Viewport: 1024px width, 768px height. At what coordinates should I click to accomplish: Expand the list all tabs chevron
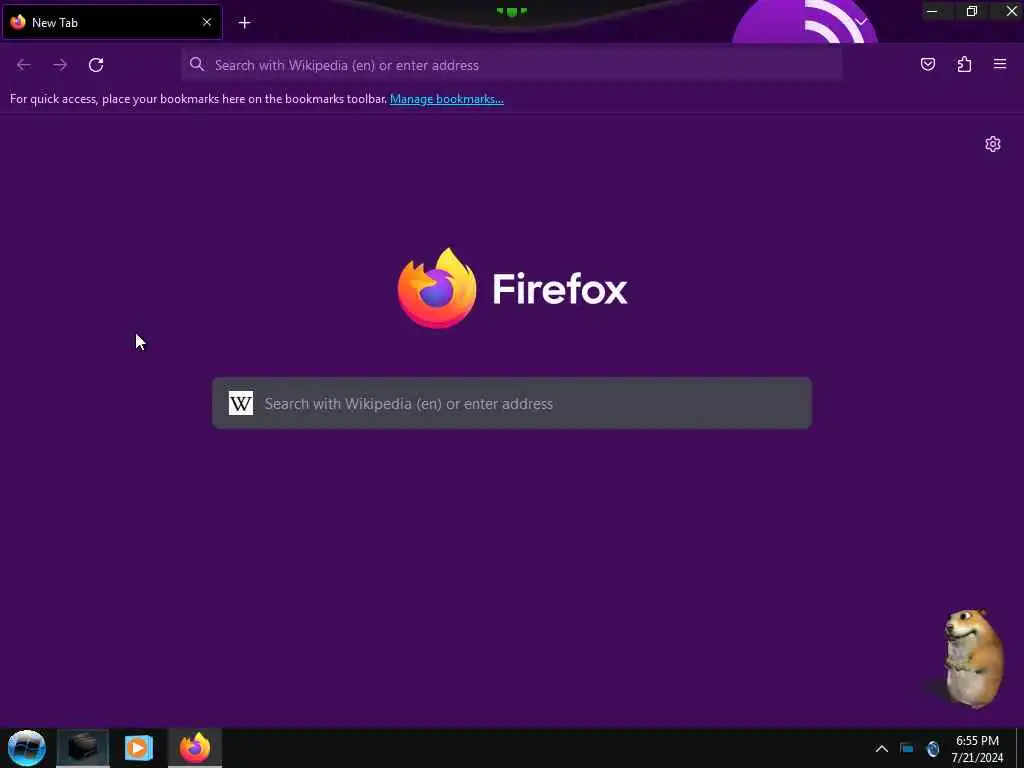pyautogui.click(x=861, y=22)
